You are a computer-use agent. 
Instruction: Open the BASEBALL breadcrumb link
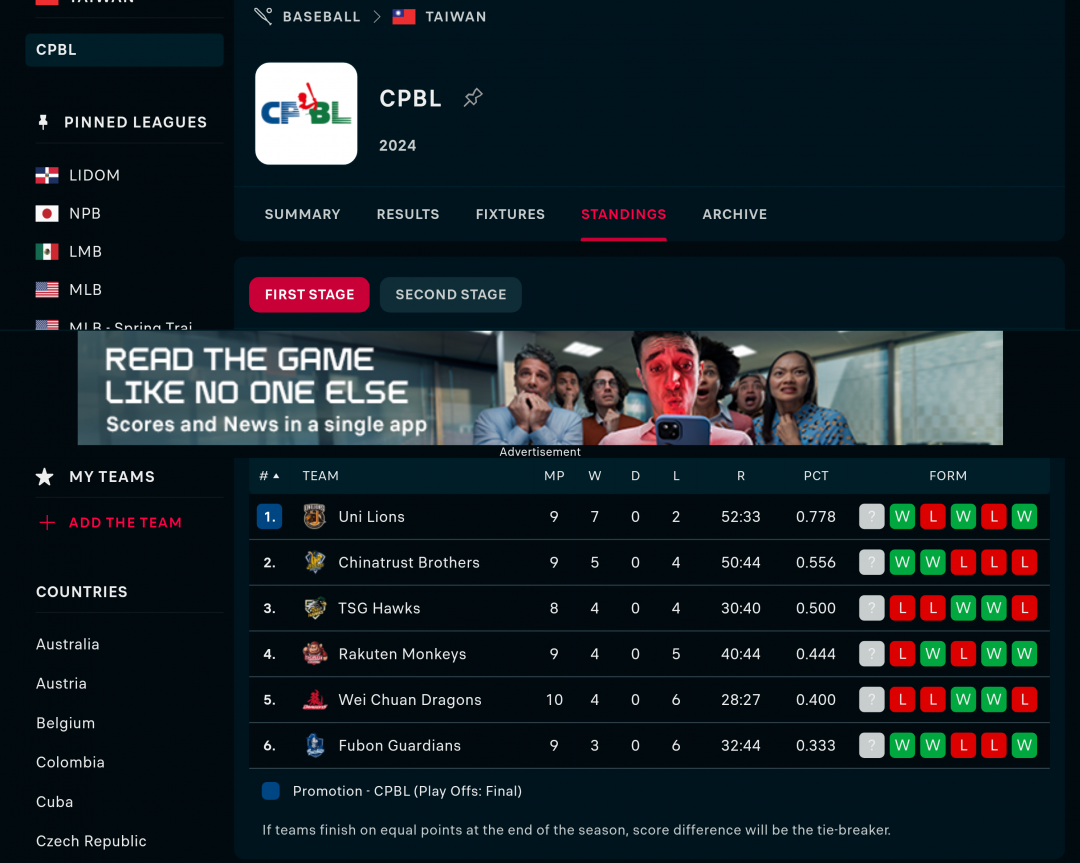[x=322, y=17]
